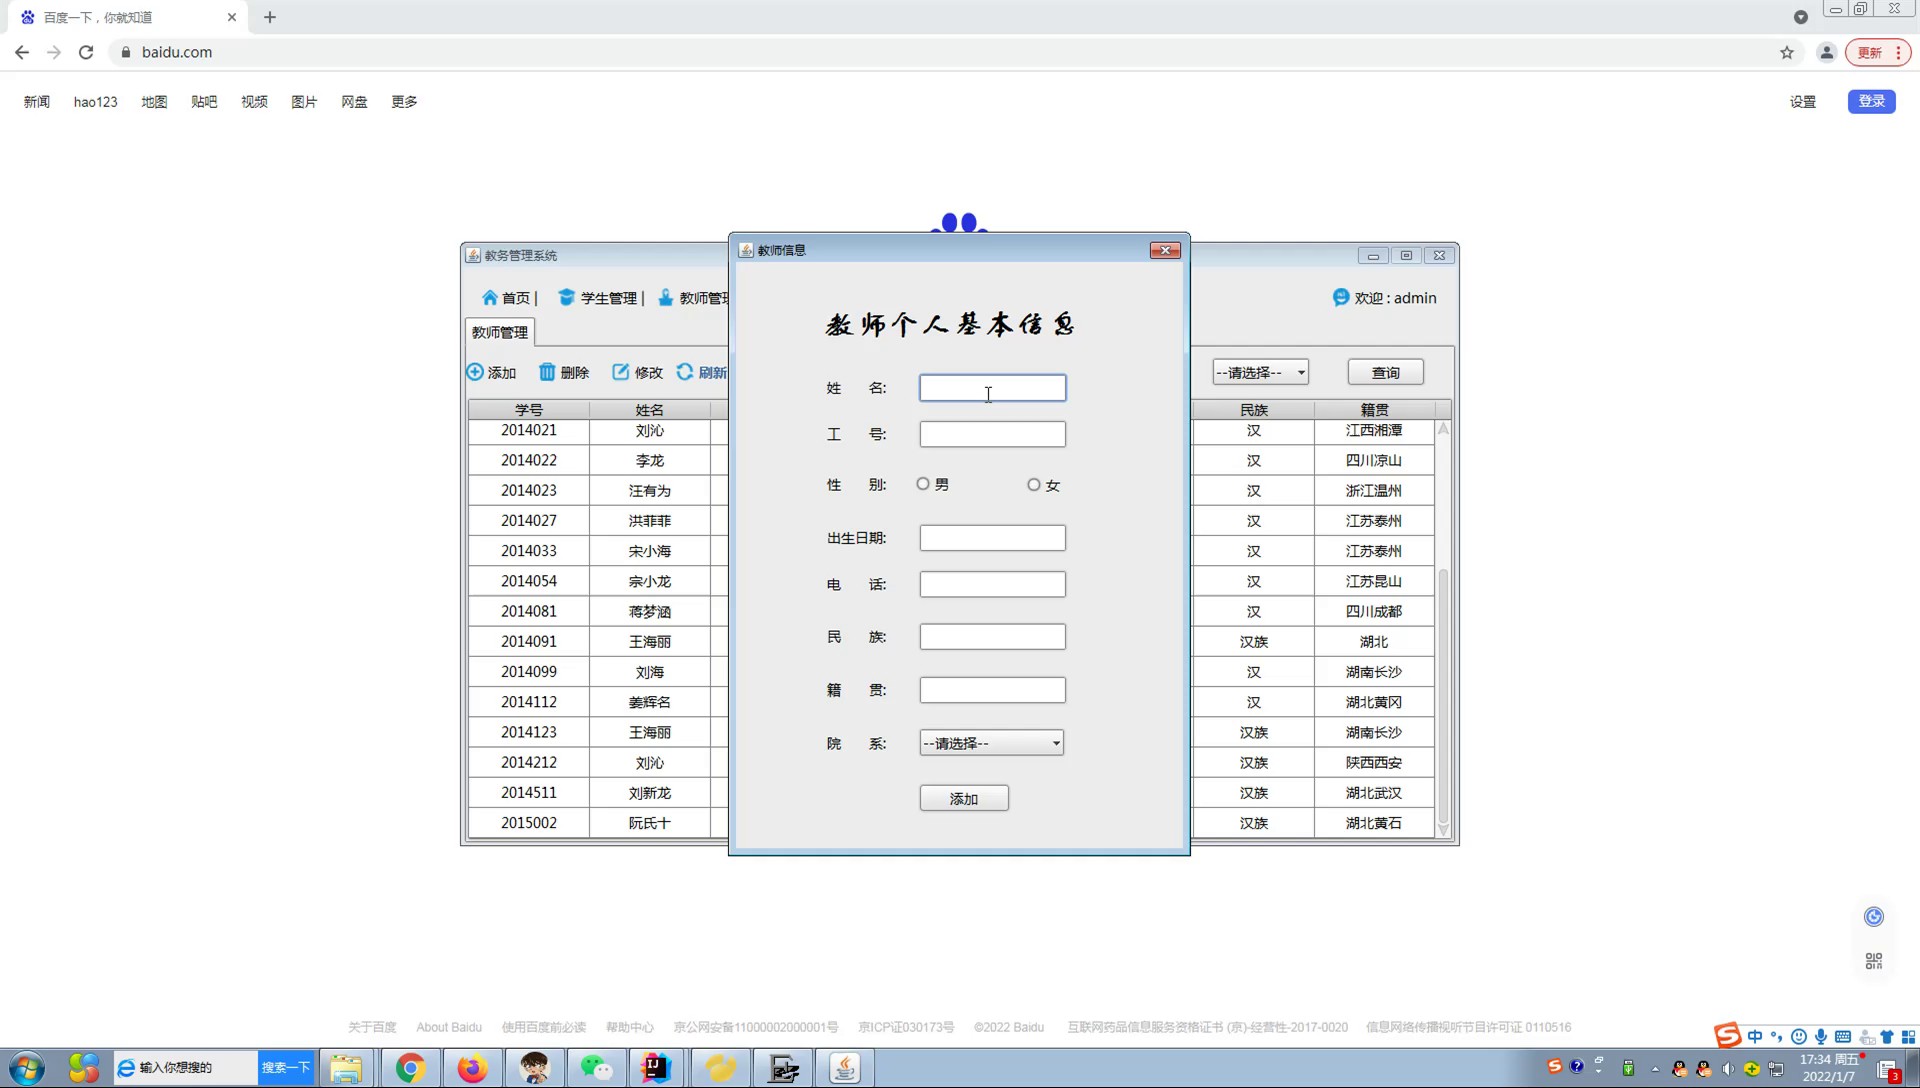1920x1088 pixels.
Task: Open WeChat from the taskbar
Action: pyautogui.click(x=596, y=1068)
